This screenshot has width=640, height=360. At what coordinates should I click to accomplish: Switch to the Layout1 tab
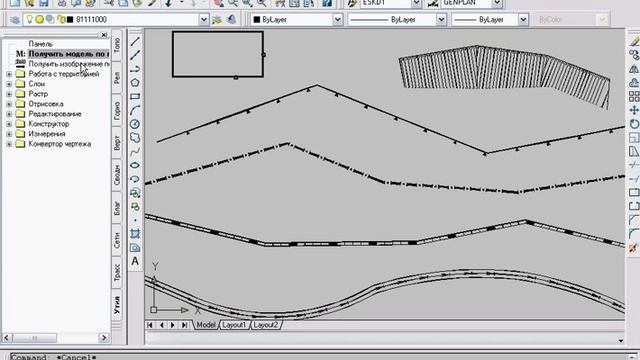pyautogui.click(x=234, y=325)
